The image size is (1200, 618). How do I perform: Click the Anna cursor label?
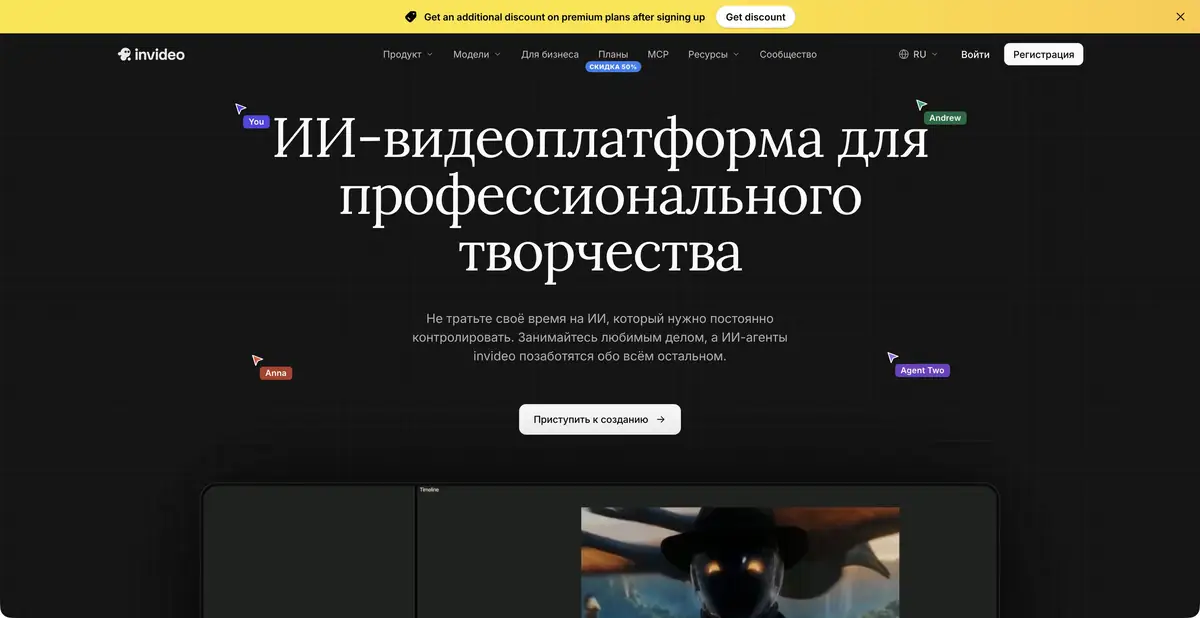click(276, 373)
